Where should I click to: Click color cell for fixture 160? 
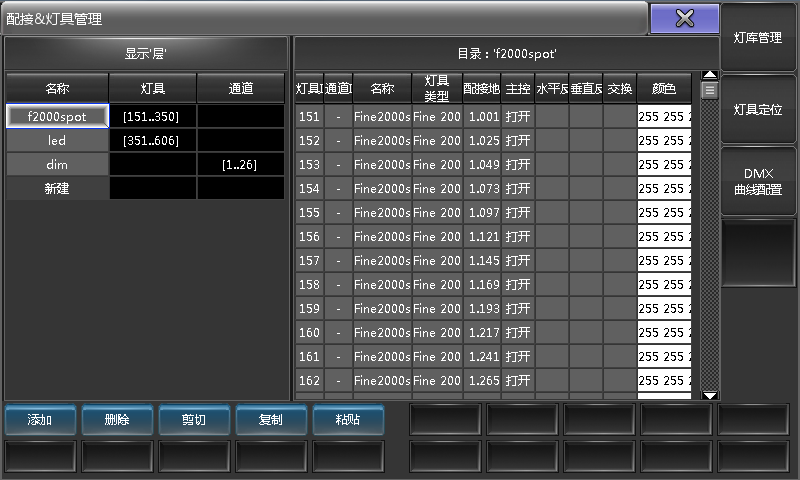pyautogui.click(x=664, y=332)
